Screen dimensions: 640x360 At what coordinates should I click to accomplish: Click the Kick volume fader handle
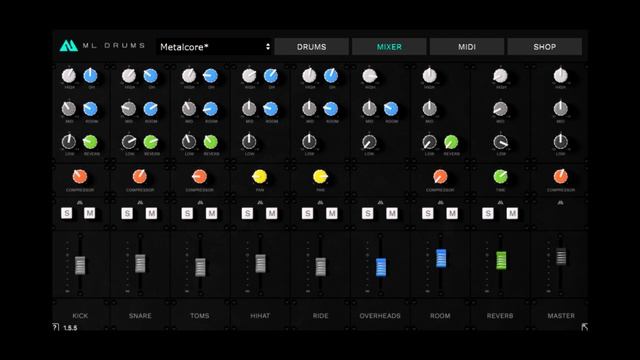pos(80,265)
